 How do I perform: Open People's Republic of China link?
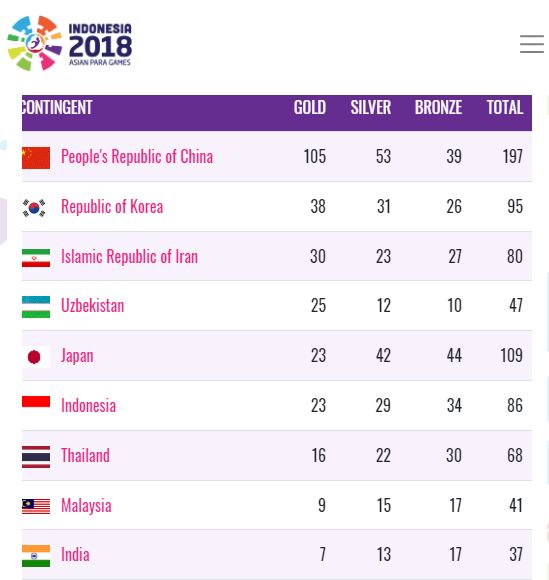click(x=137, y=156)
